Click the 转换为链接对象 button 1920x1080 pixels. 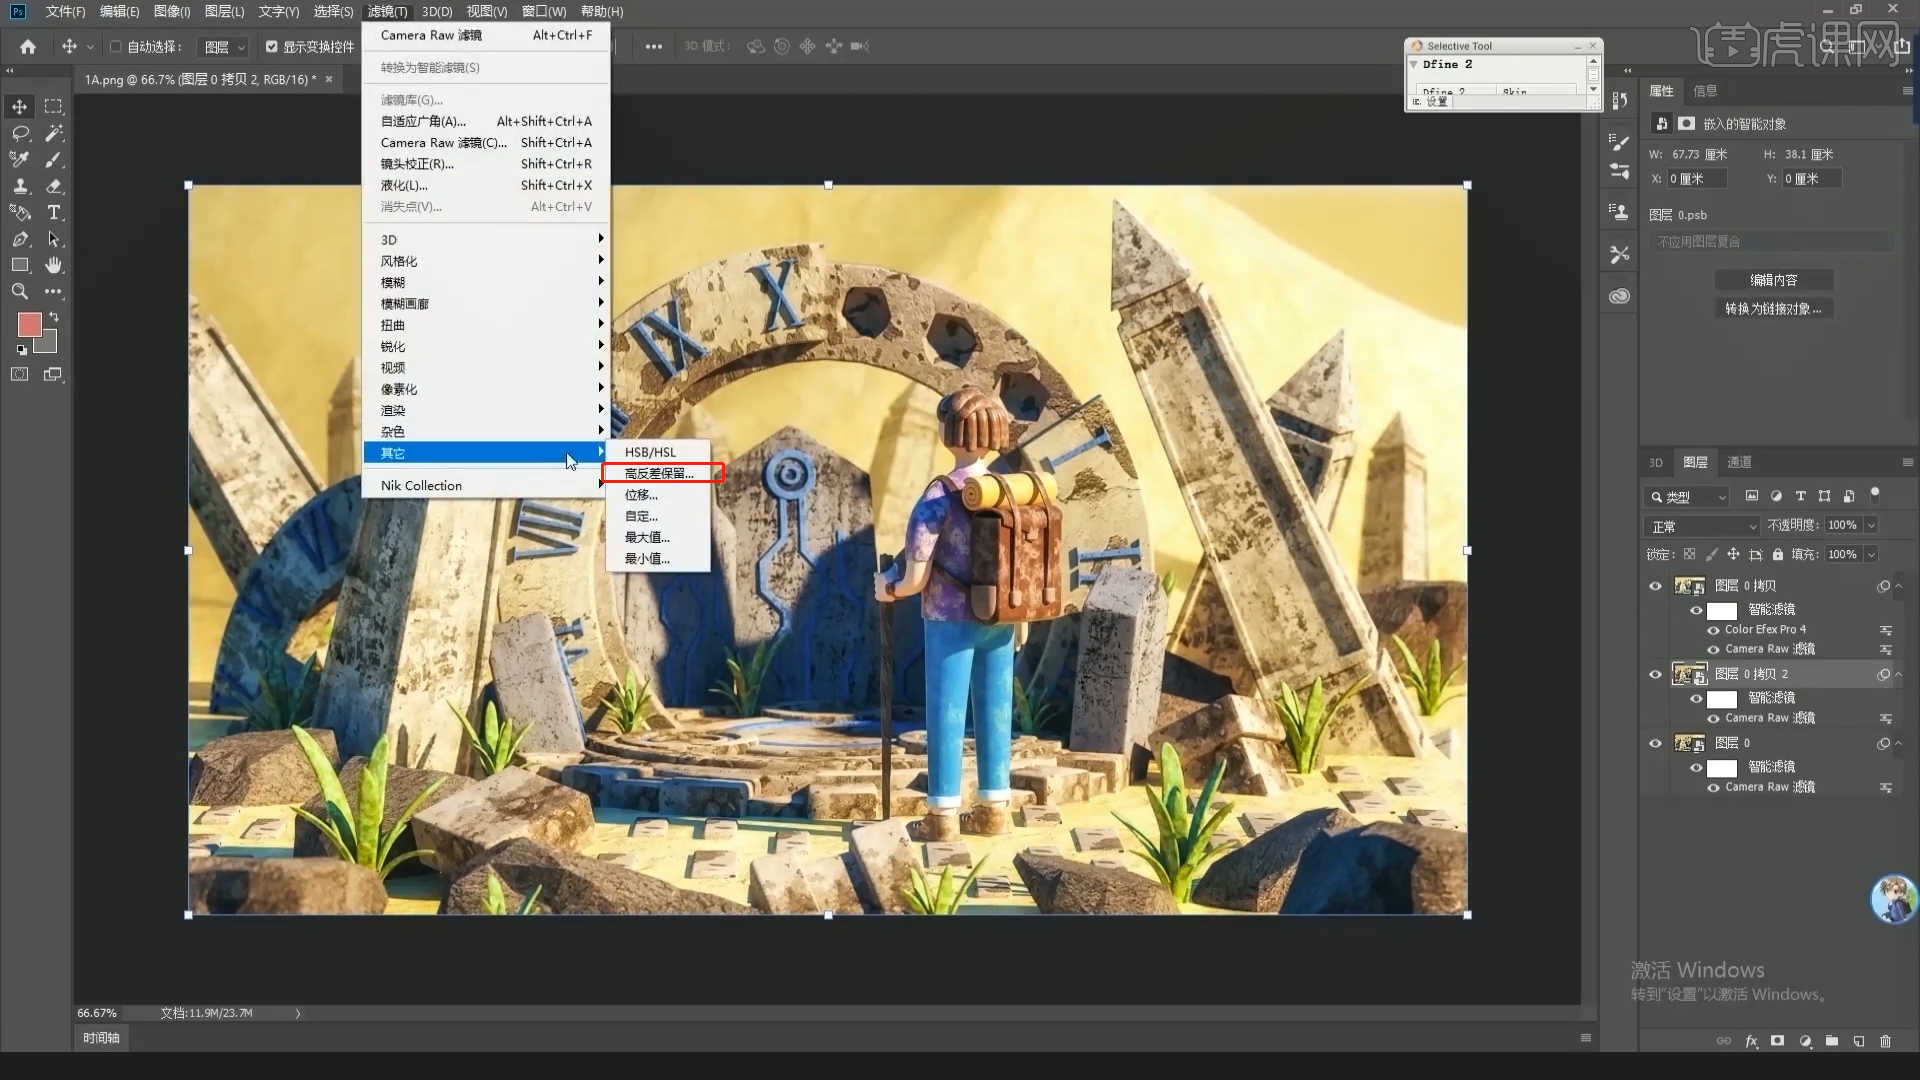[x=1773, y=309]
